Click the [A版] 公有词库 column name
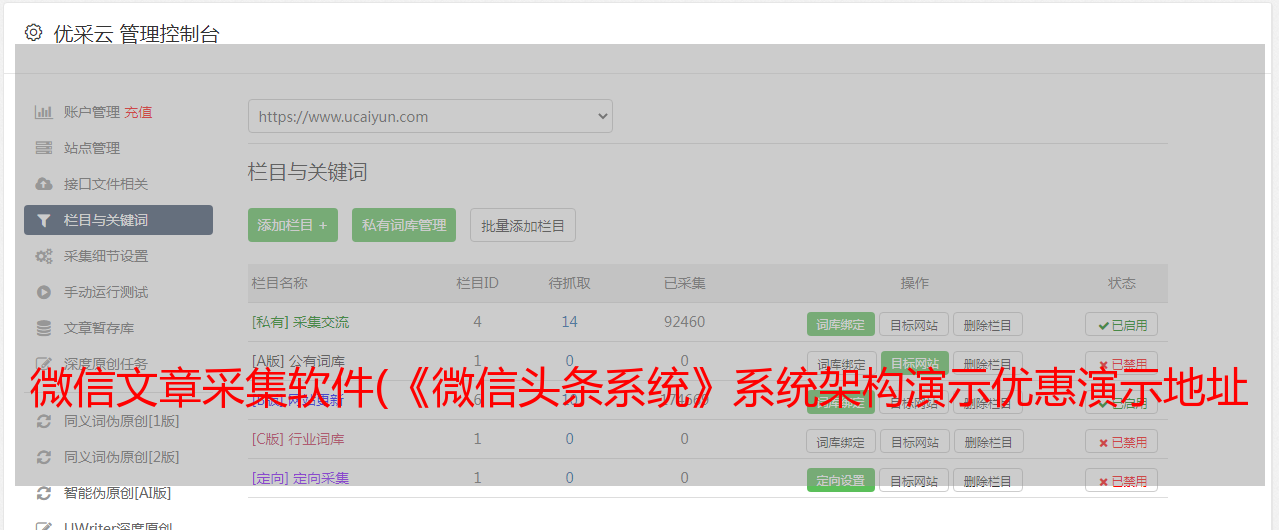Viewport: 1279px width, 530px height. coord(298,361)
